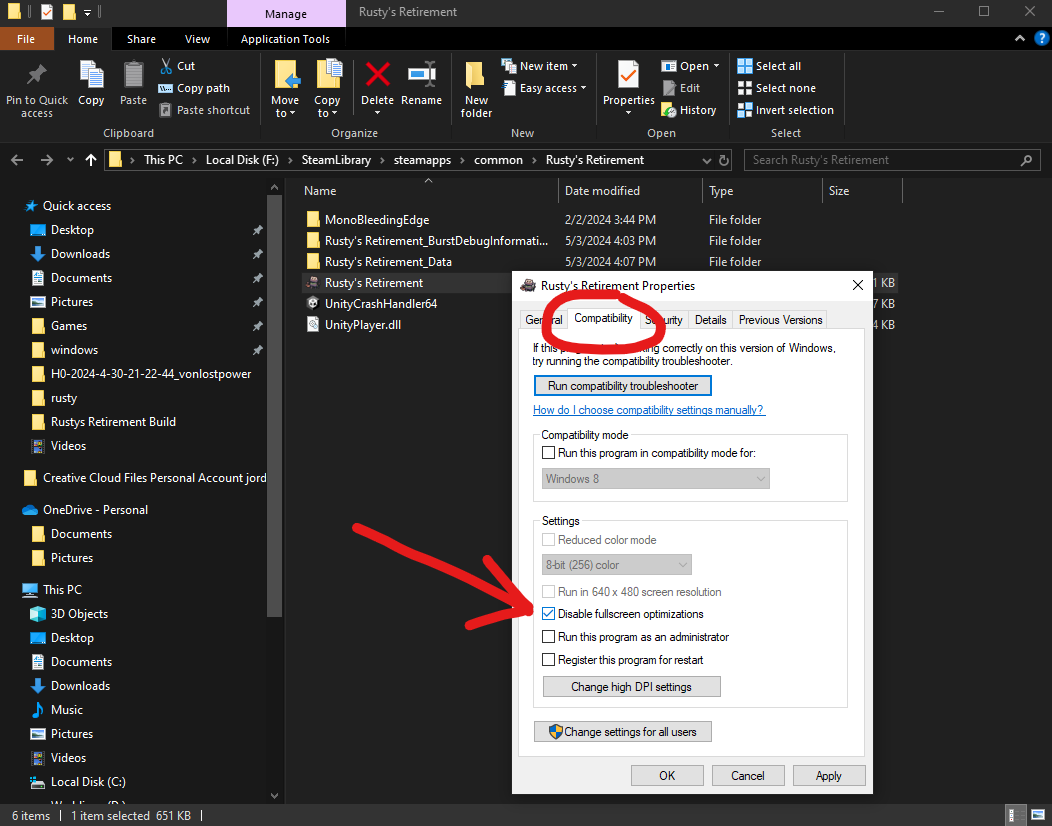This screenshot has width=1052, height=826.
Task: Click Change high DPI settings button
Action: coord(631,686)
